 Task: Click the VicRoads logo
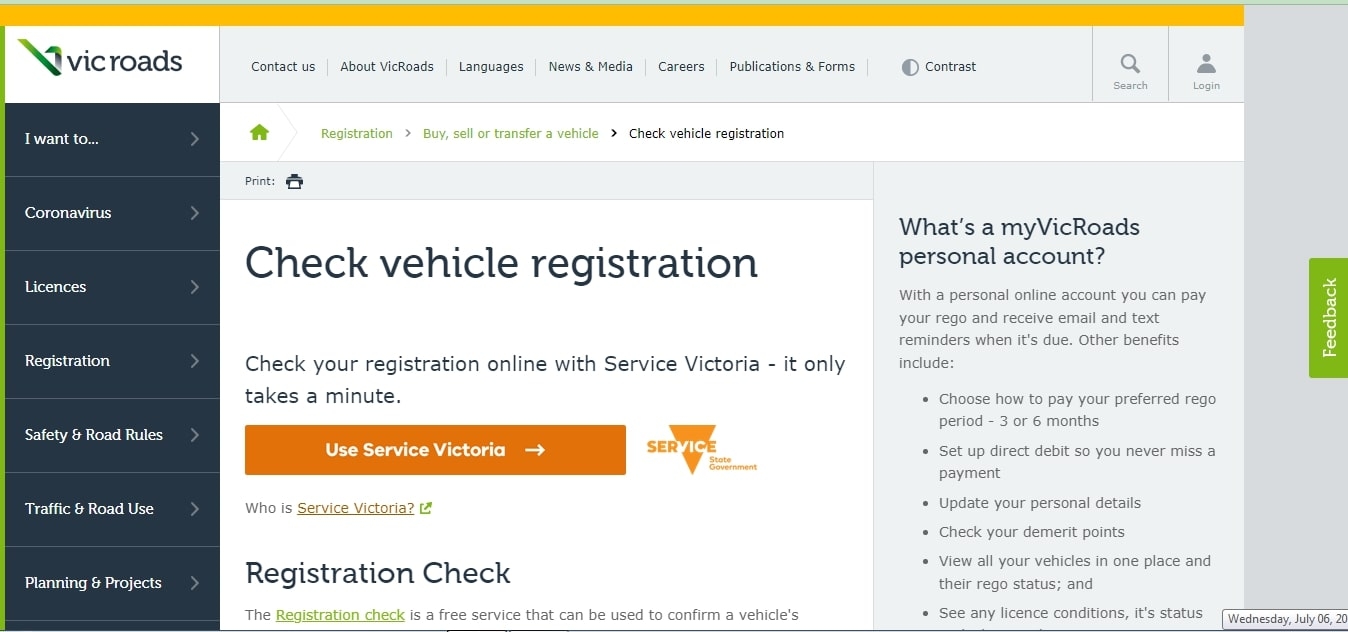101,60
